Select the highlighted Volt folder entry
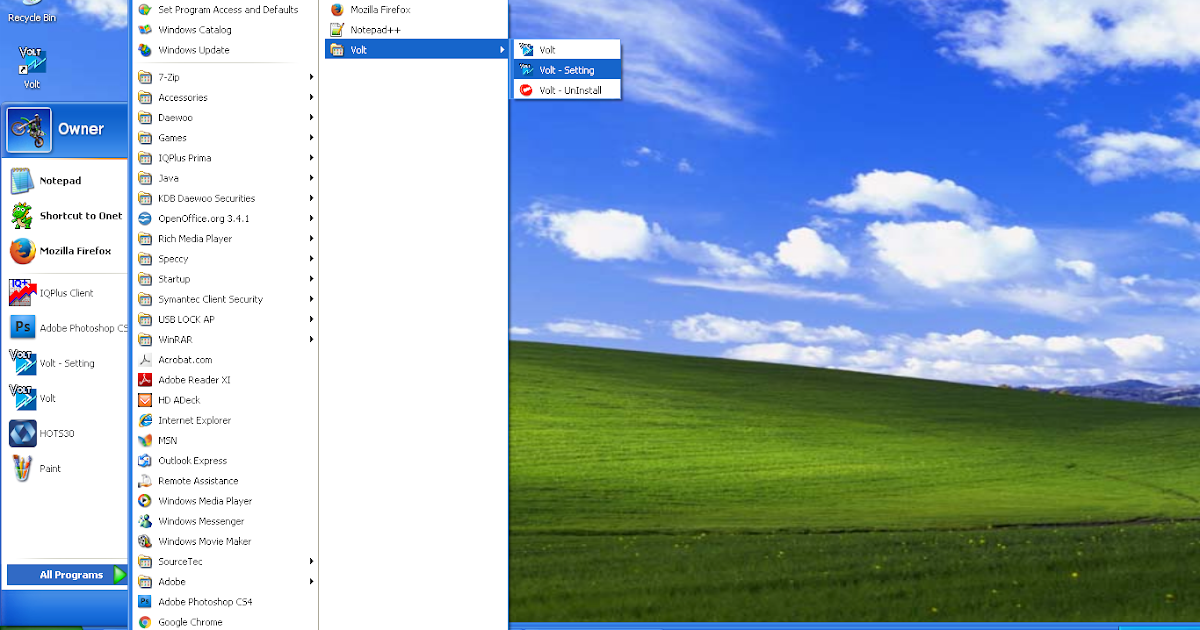The height and width of the screenshot is (630, 1200). 416,50
